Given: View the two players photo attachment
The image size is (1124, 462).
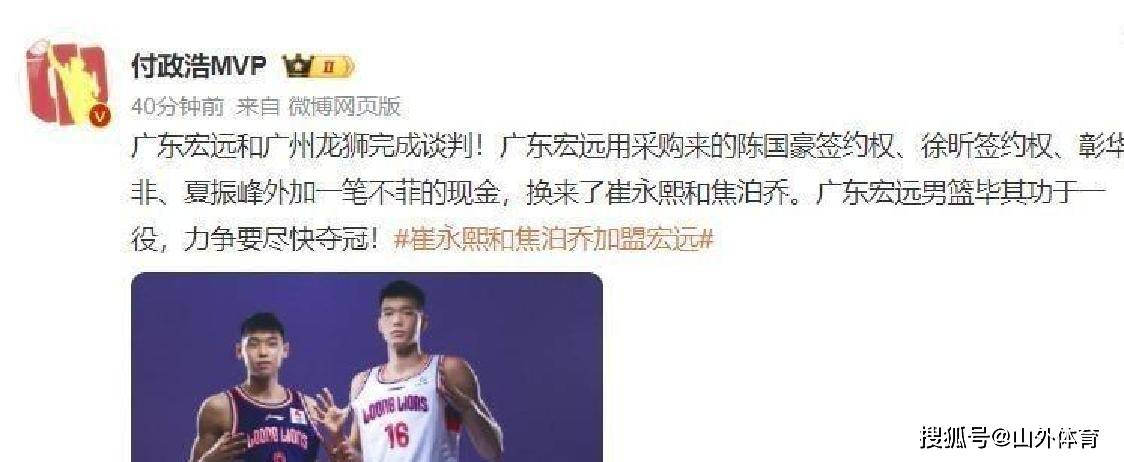Looking at the screenshot, I should point(367,367).
